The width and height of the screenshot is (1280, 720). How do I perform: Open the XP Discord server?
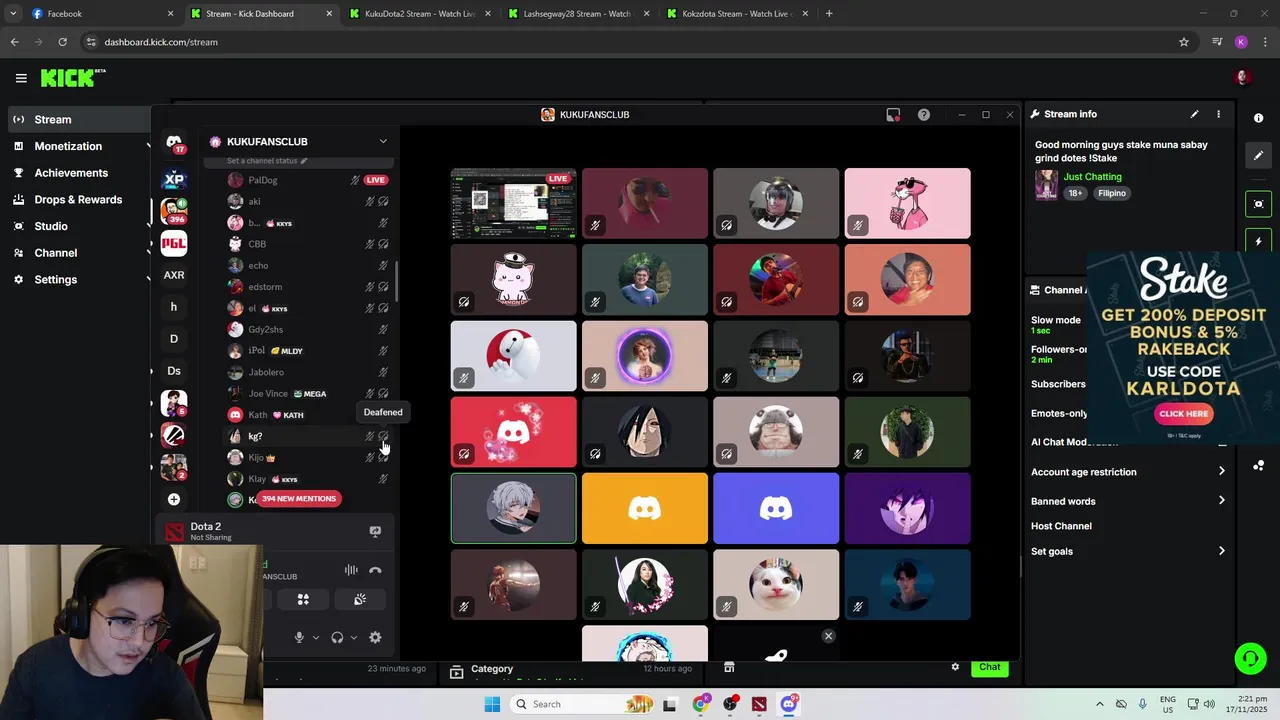(174, 180)
